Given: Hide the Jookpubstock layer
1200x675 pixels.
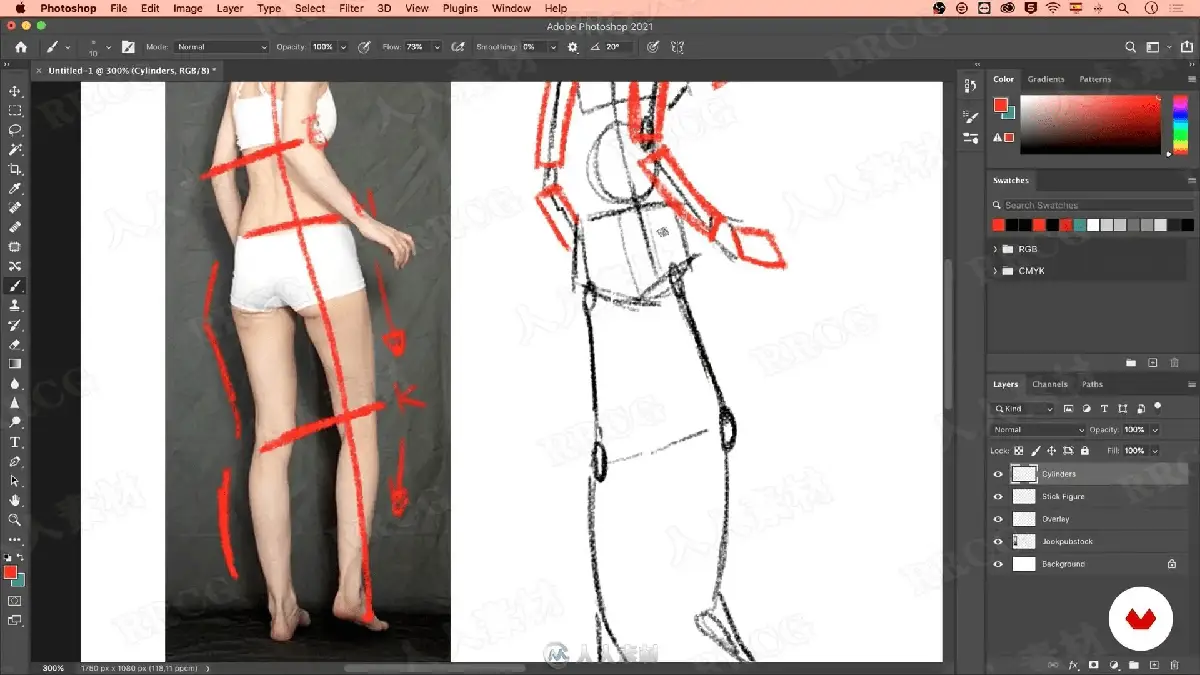Looking at the screenshot, I should tap(998, 542).
